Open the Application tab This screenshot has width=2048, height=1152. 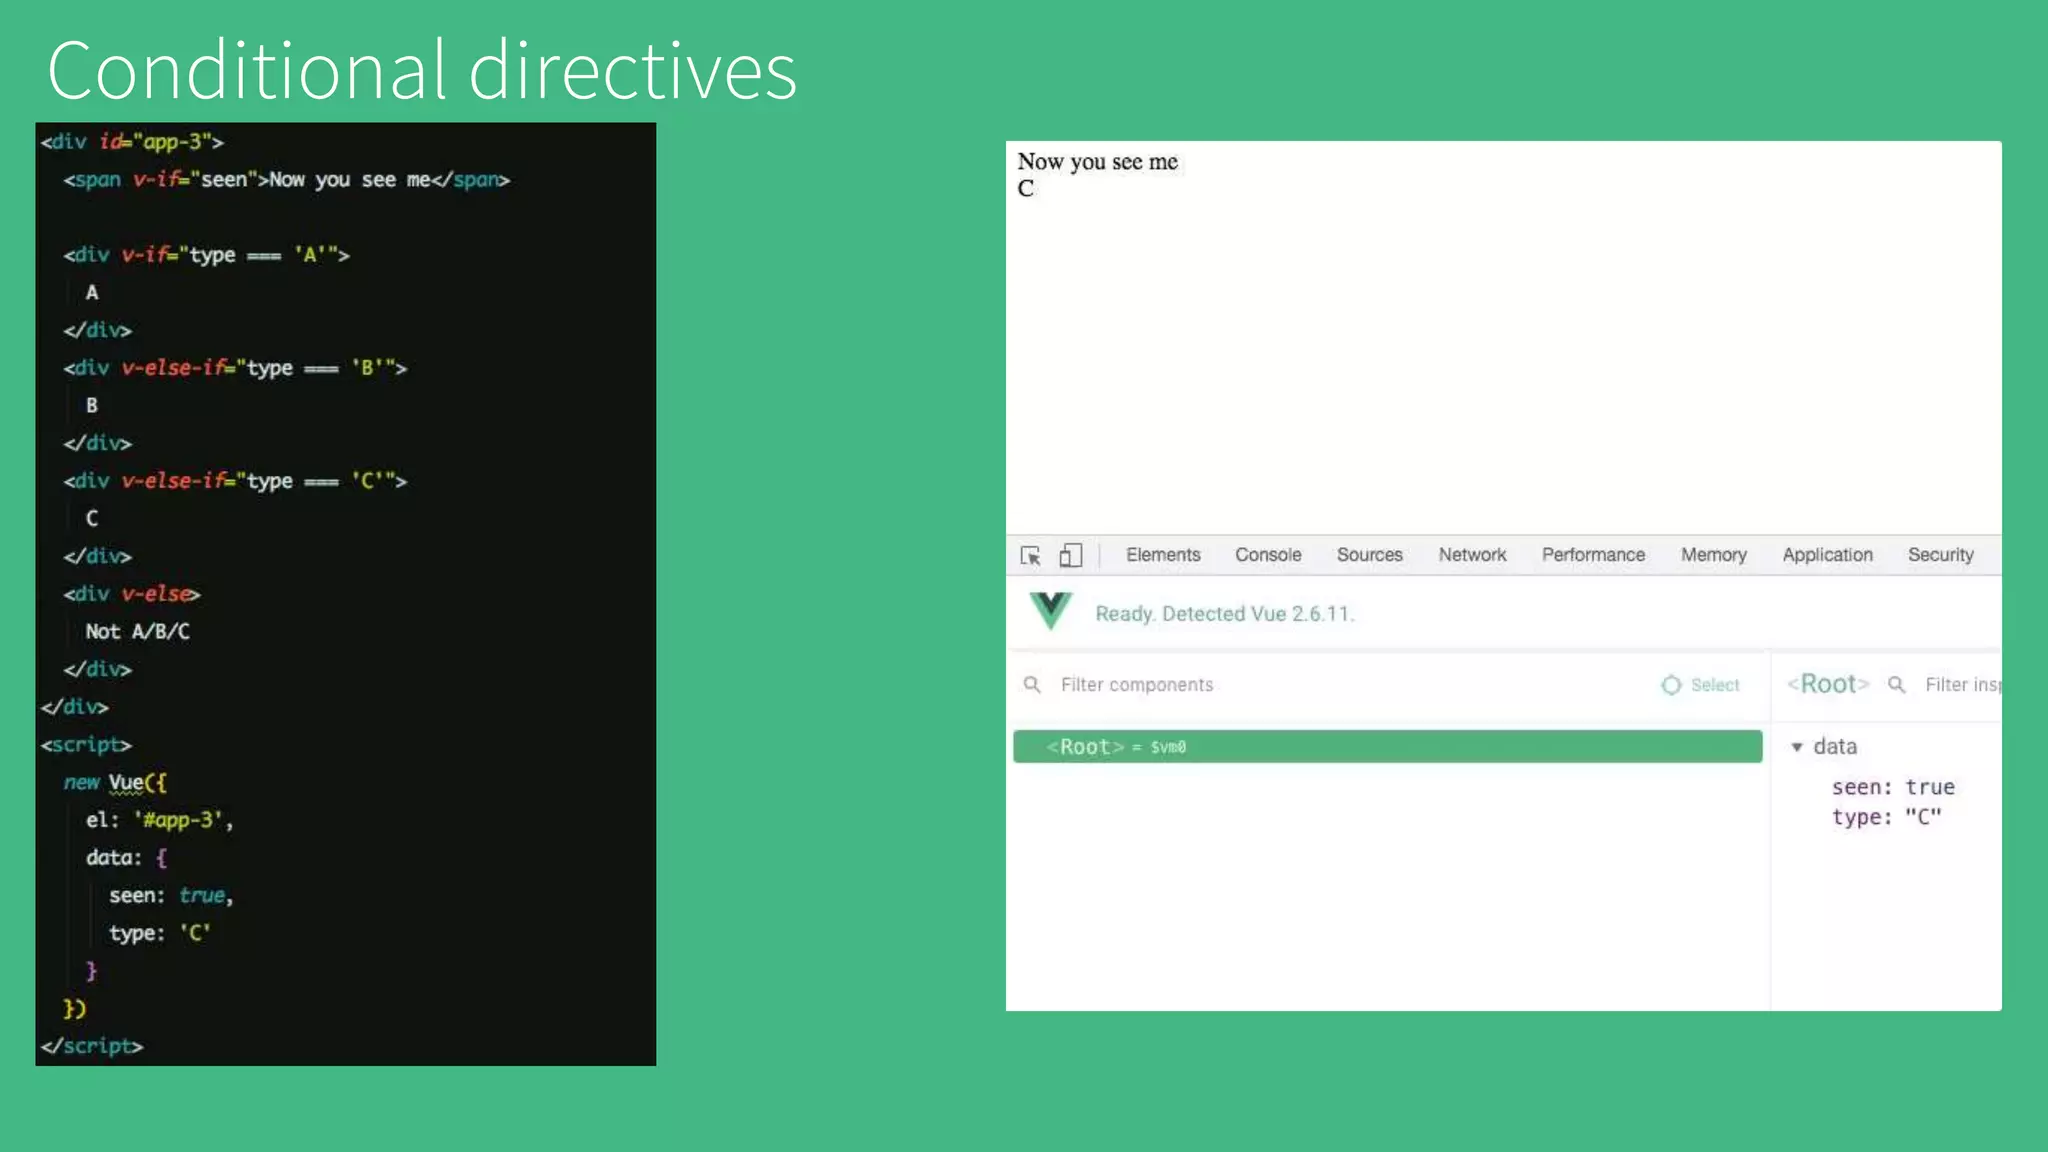point(1827,555)
